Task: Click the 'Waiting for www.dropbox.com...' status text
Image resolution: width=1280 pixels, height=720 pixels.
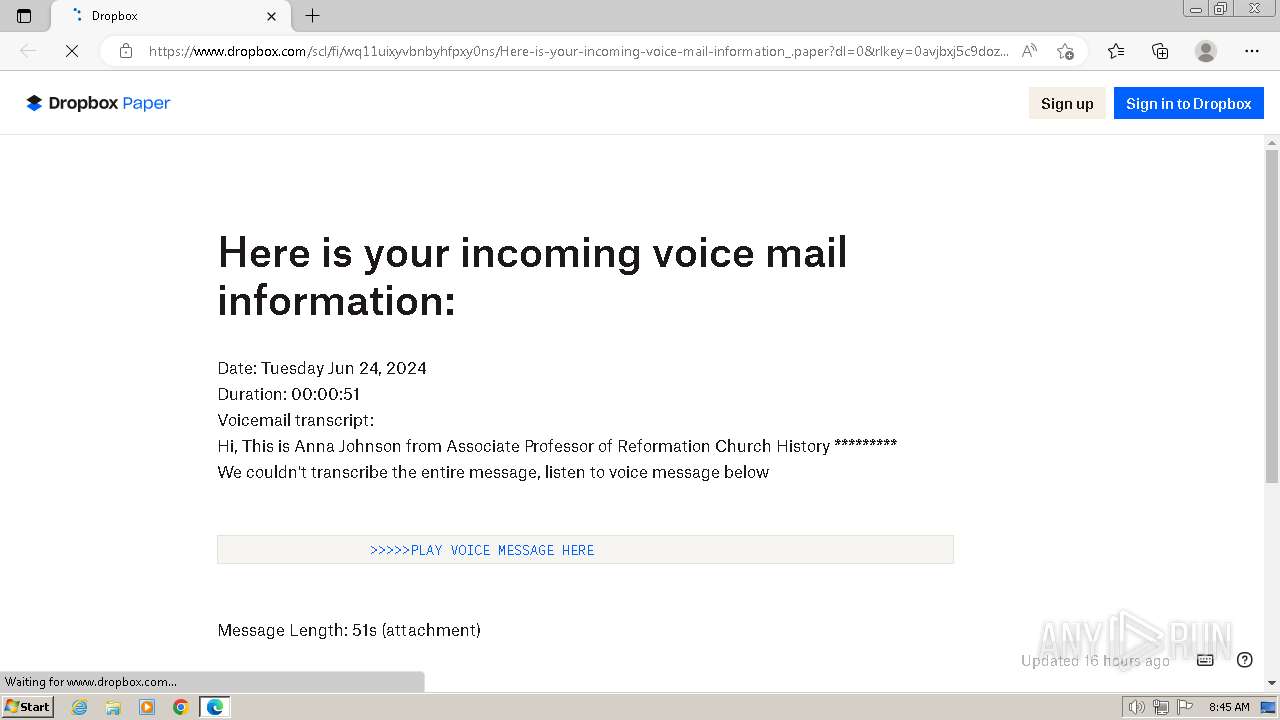Action: coord(91,682)
